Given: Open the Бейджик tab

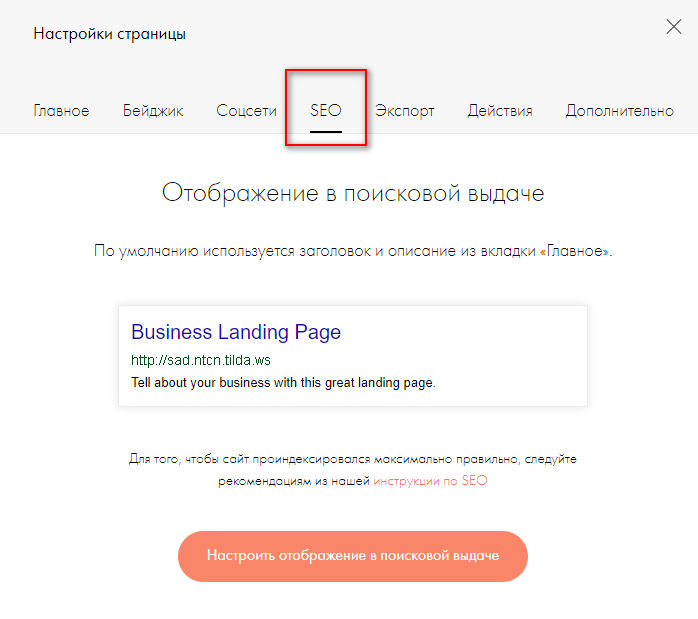Looking at the screenshot, I should [x=153, y=111].
